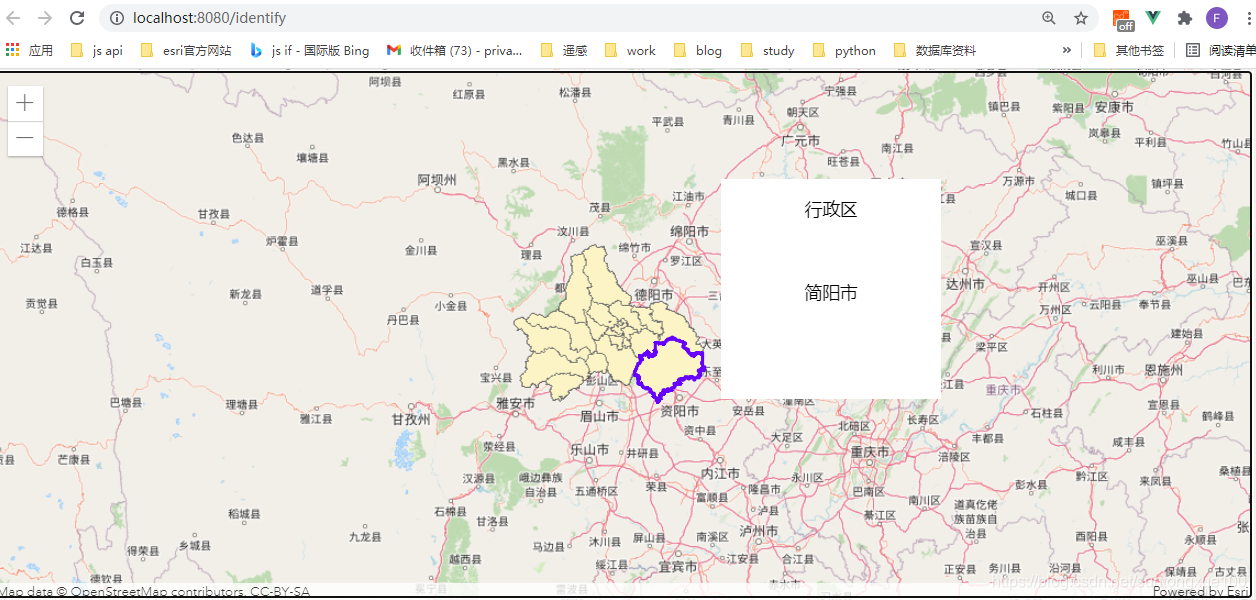
Task: Toggle the bookmark star for this page
Action: click(1080, 17)
